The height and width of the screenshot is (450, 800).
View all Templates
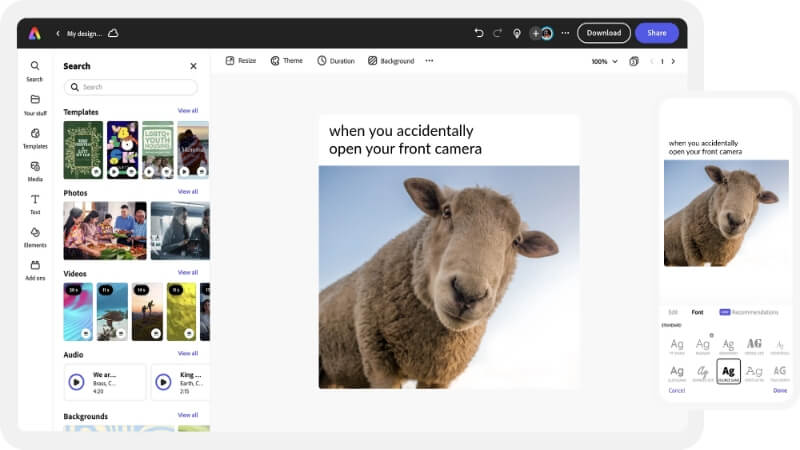[x=188, y=111]
